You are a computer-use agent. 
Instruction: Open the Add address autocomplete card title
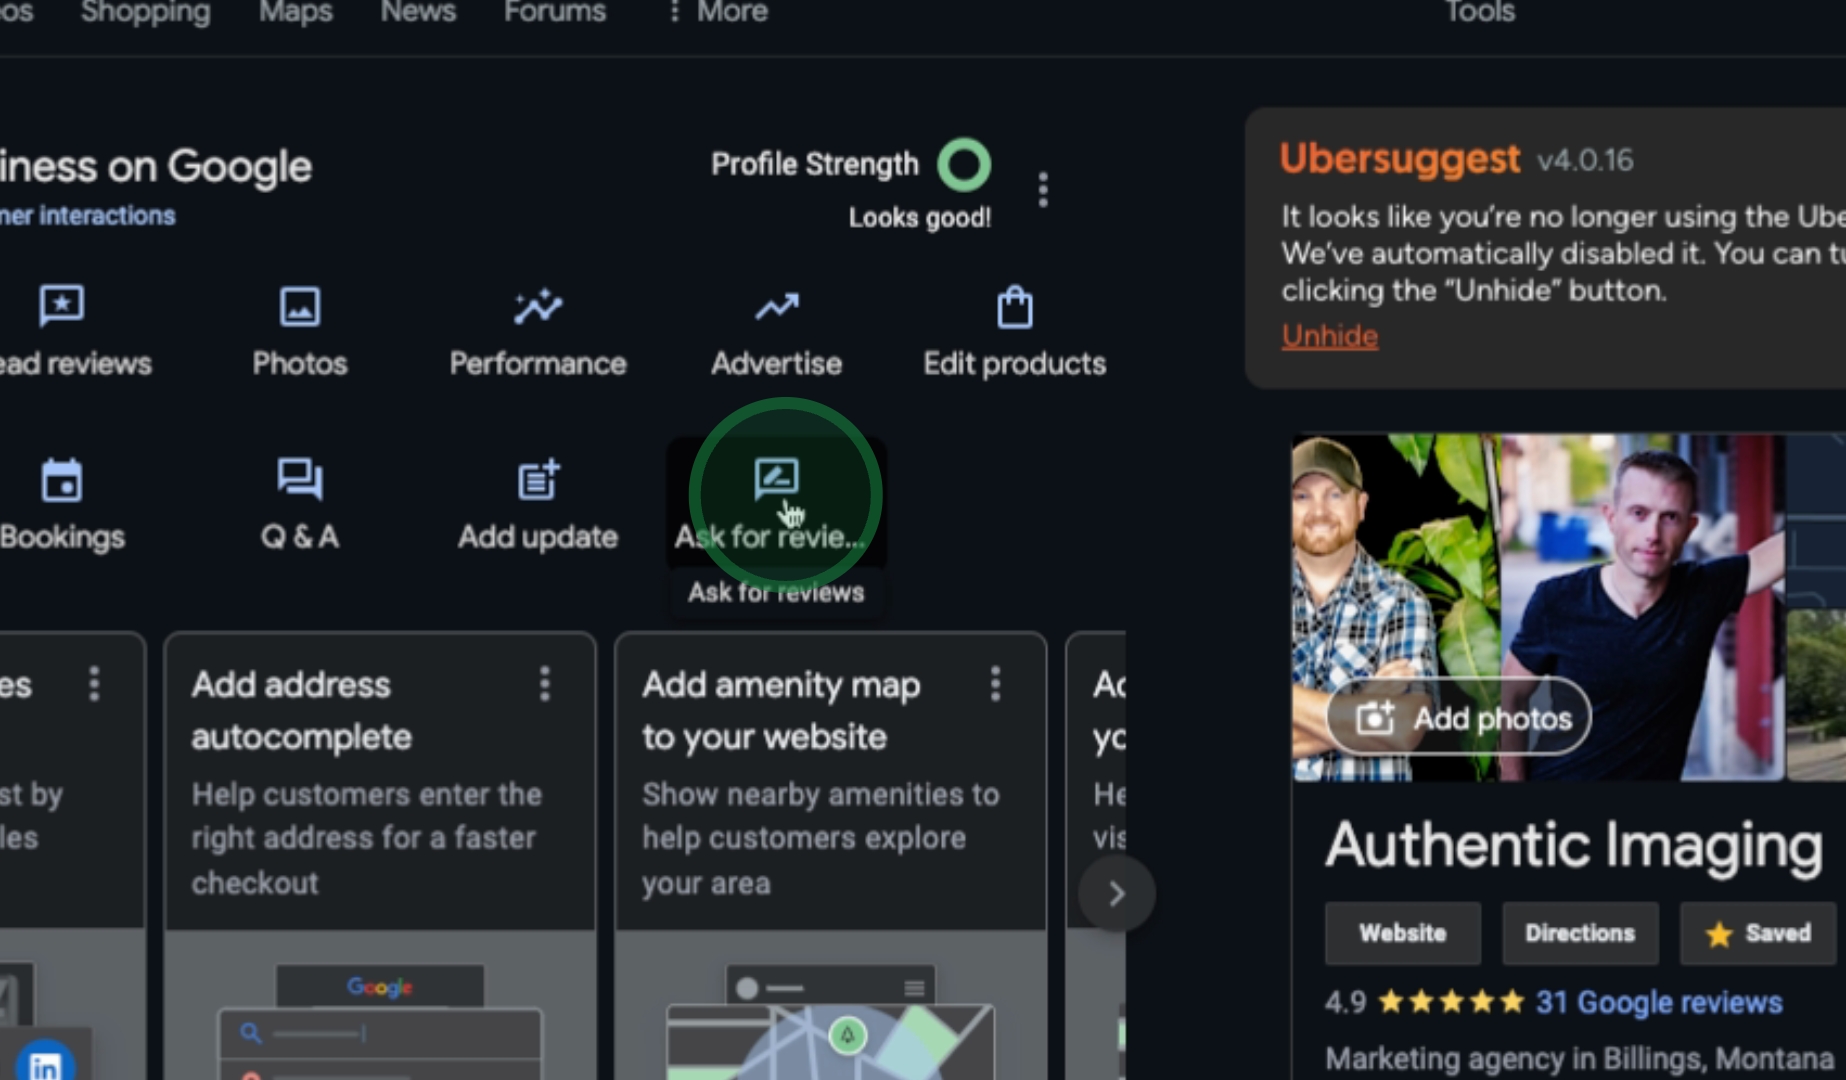coord(301,710)
